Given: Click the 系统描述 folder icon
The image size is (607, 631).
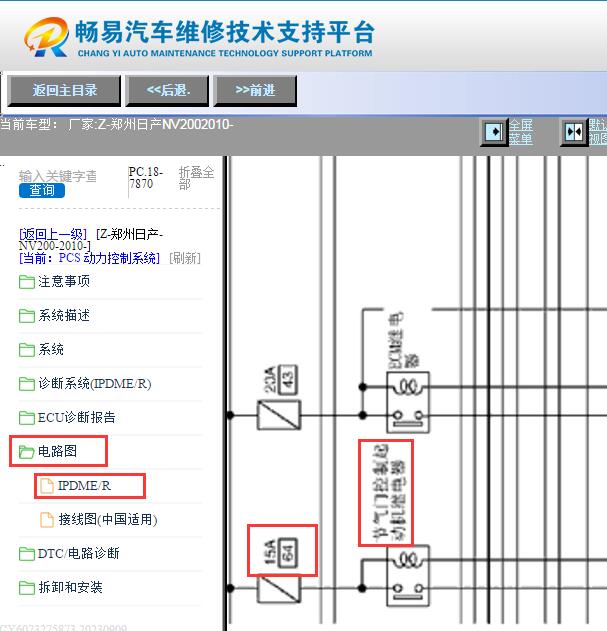Looking at the screenshot, I should [x=27, y=316].
